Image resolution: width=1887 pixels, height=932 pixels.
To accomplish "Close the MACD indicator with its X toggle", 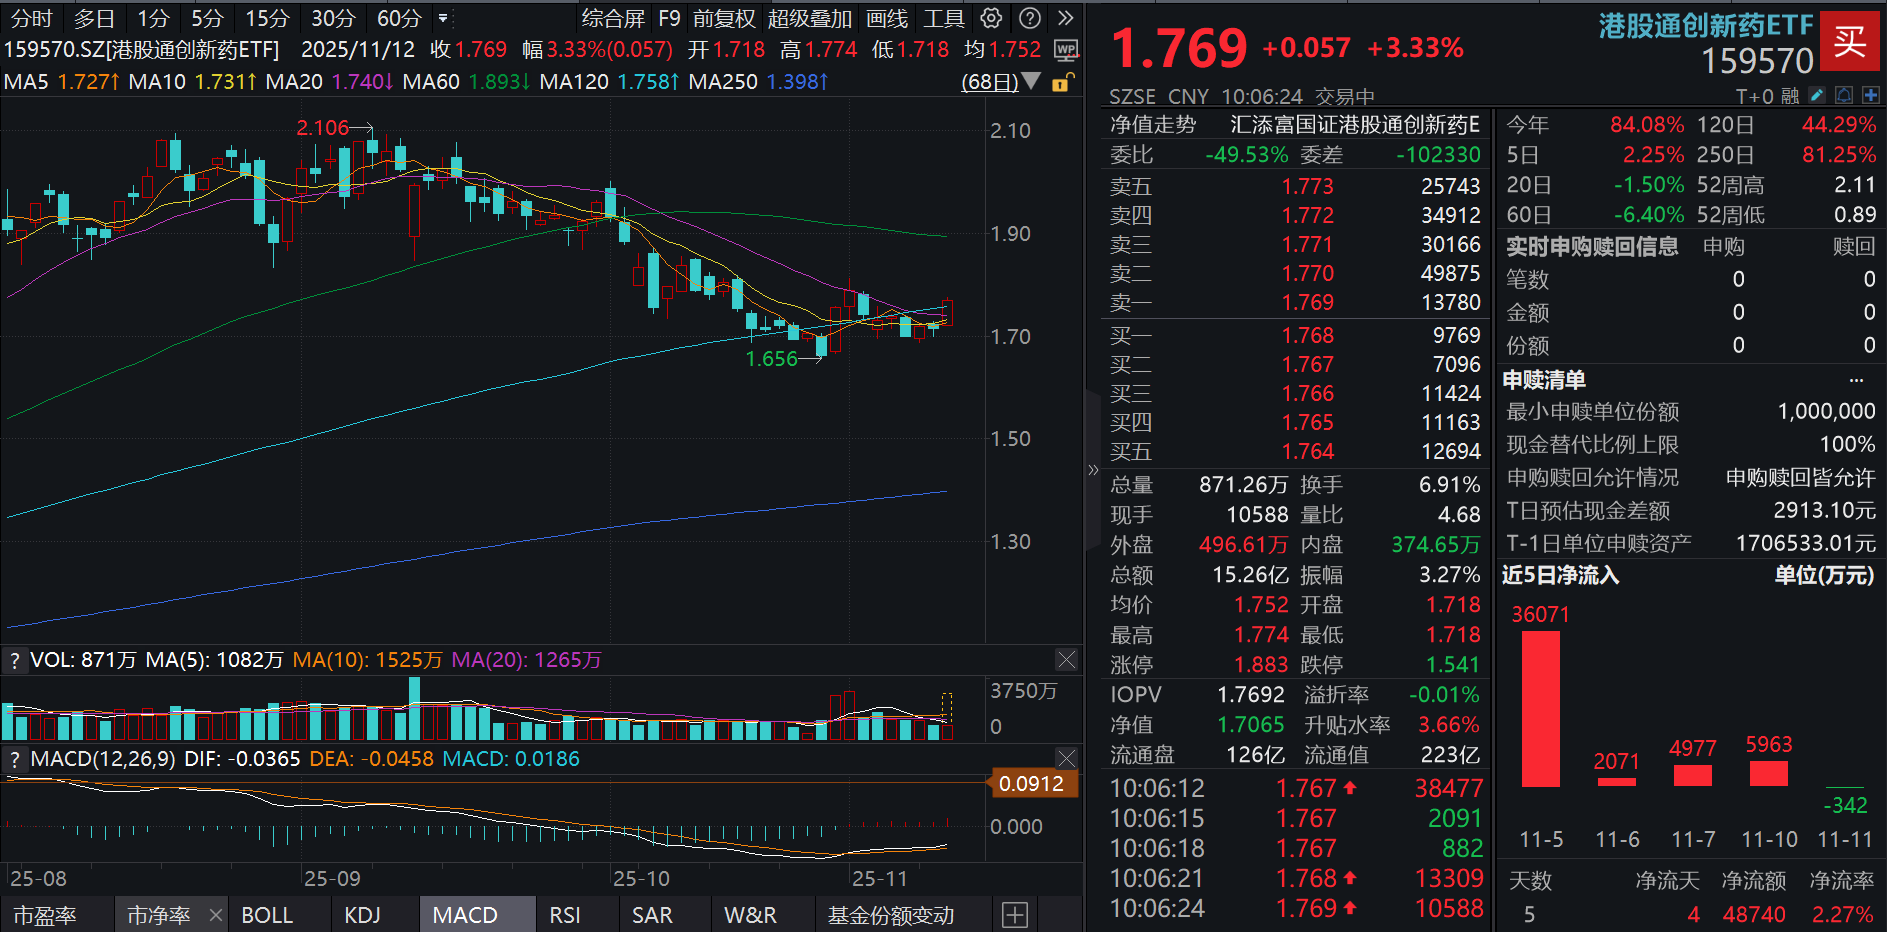I will [x=1066, y=758].
